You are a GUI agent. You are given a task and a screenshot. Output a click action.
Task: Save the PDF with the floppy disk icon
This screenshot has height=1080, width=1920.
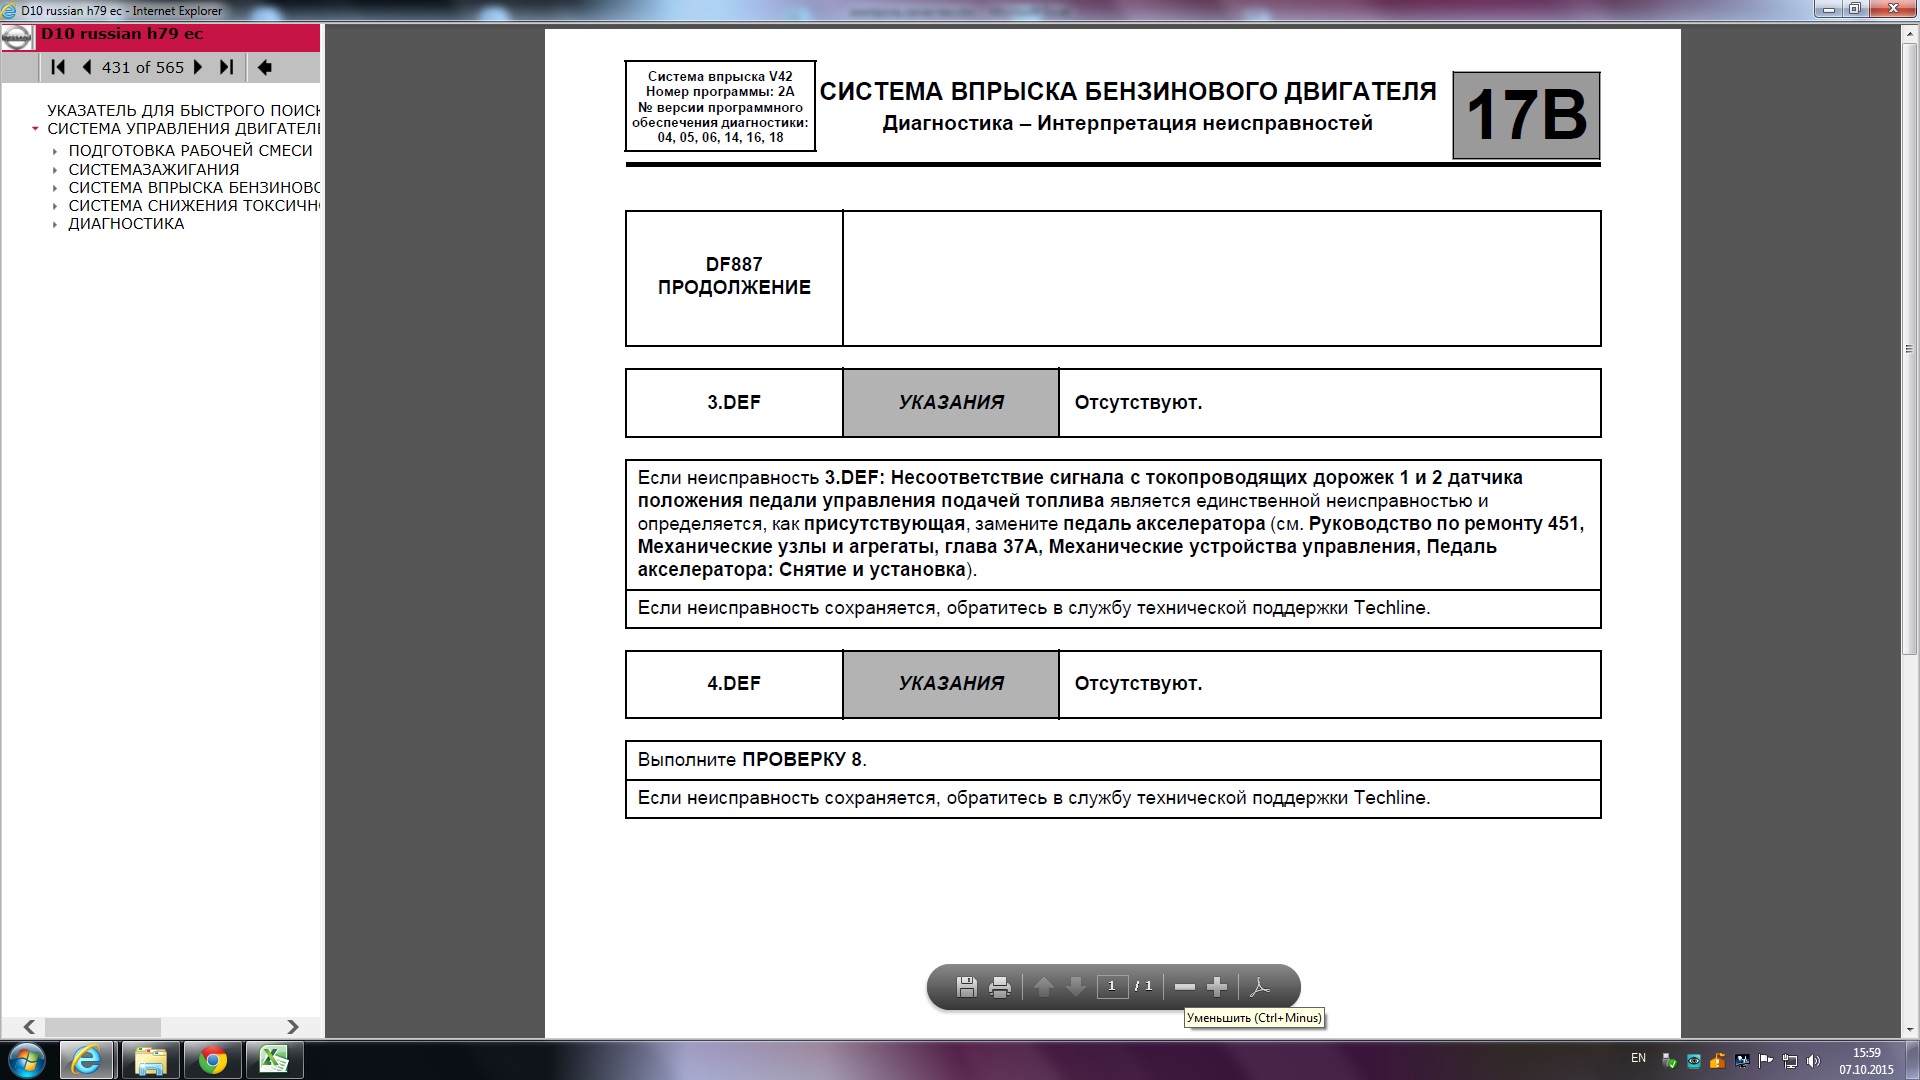(966, 987)
